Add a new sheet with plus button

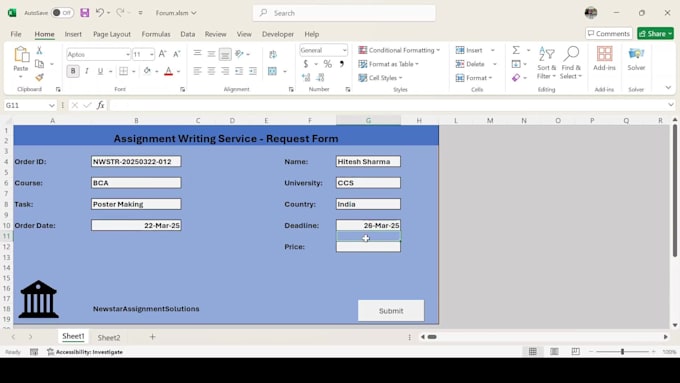[x=152, y=337]
